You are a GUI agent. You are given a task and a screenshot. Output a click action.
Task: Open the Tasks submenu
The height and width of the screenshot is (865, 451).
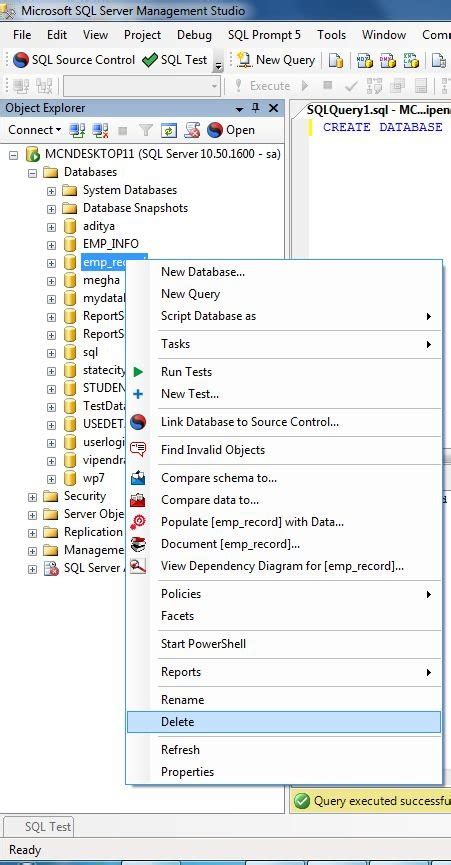284,344
